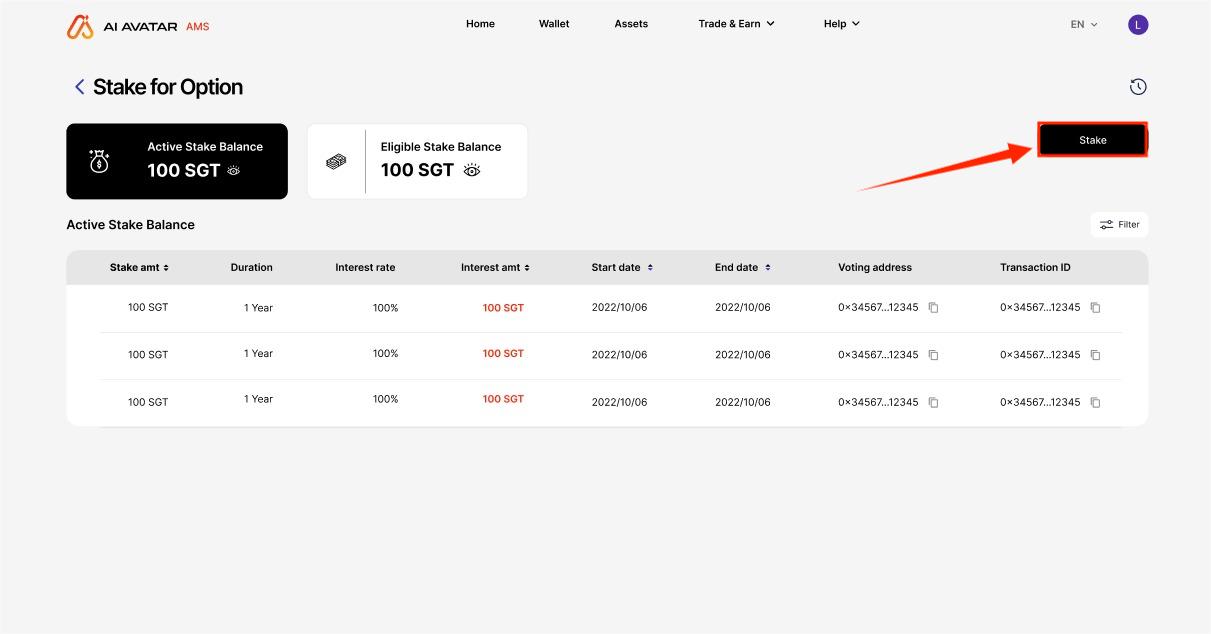Go back using the arrow beside Stake for Option
Screen dimensions: 1211x634
click(79, 87)
